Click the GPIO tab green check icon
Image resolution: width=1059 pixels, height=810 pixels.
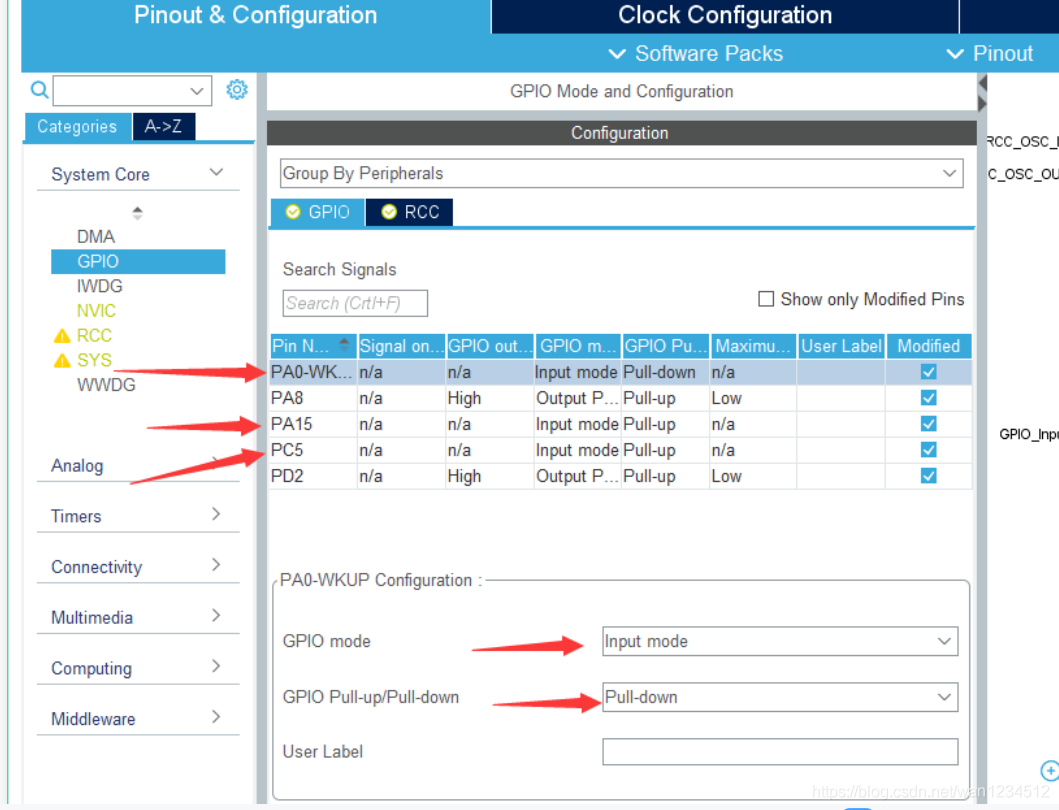293,212
